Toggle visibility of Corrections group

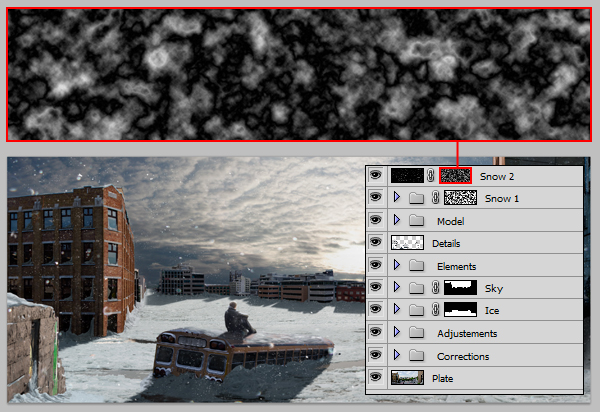coord(376,355)
